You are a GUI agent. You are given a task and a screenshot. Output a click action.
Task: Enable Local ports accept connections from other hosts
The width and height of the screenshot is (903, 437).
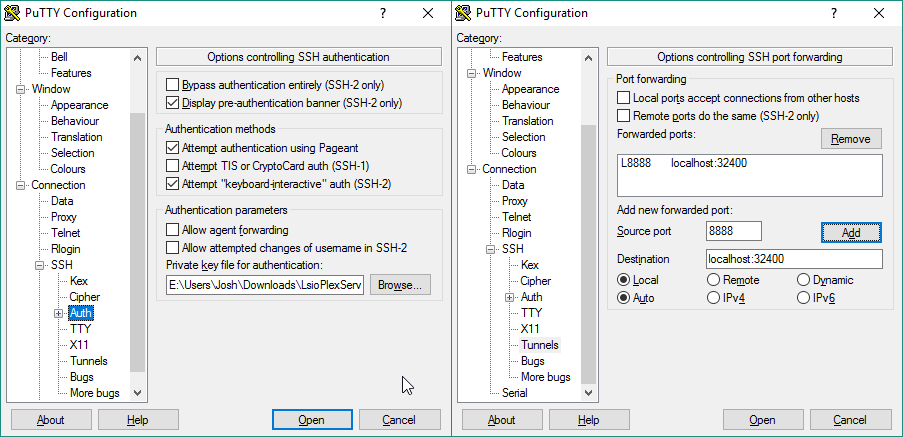click(x=623, y=98)
